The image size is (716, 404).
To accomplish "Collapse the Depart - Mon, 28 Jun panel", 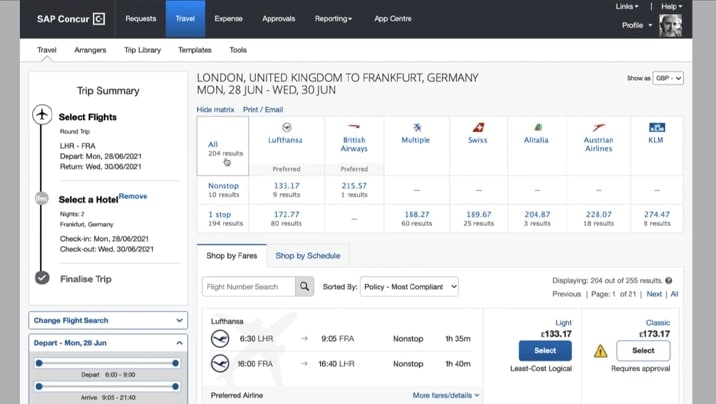I will click(x=108, y=343).
